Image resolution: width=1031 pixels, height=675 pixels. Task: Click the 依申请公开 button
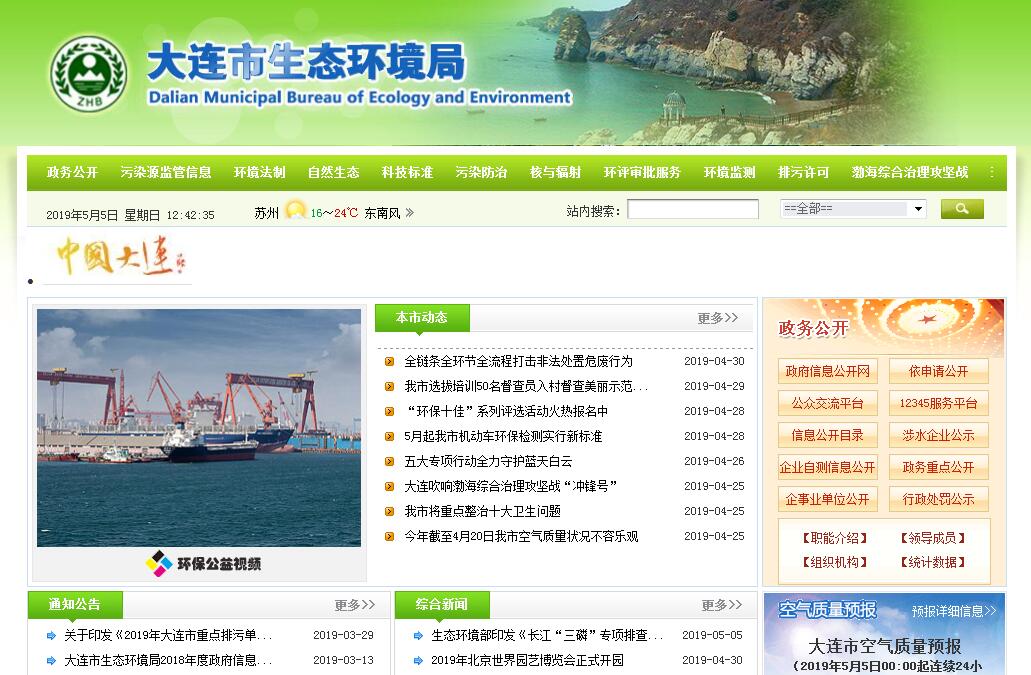click(x=939, y=371)
